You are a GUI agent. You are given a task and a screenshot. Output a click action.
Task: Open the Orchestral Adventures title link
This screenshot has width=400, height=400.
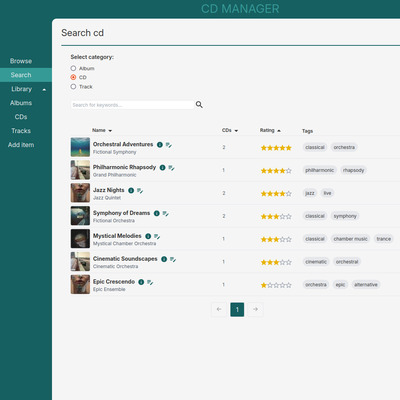point(123,144)
